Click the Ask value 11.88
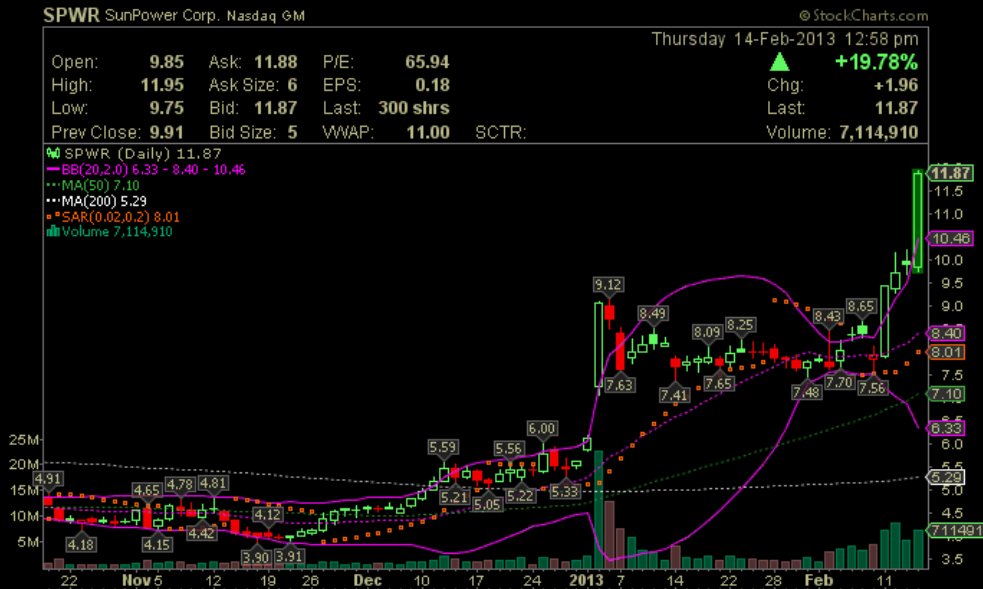 point(275,61)
